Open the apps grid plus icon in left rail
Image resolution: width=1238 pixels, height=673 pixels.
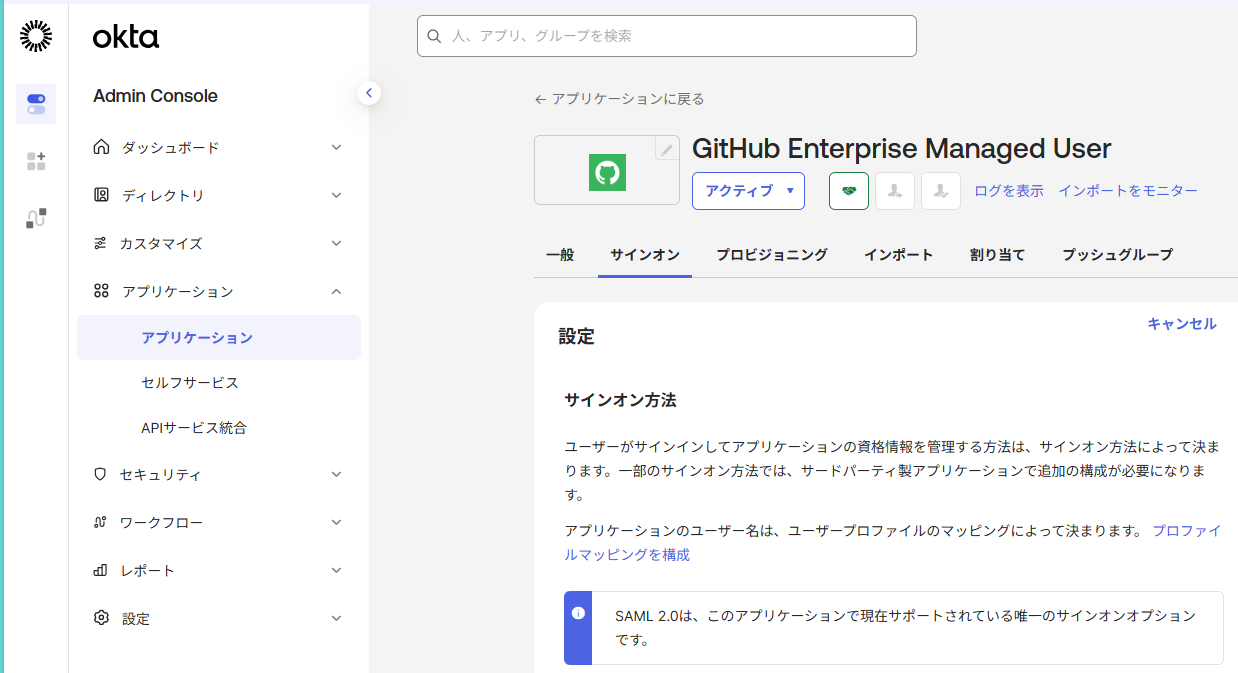pos(36,161)
